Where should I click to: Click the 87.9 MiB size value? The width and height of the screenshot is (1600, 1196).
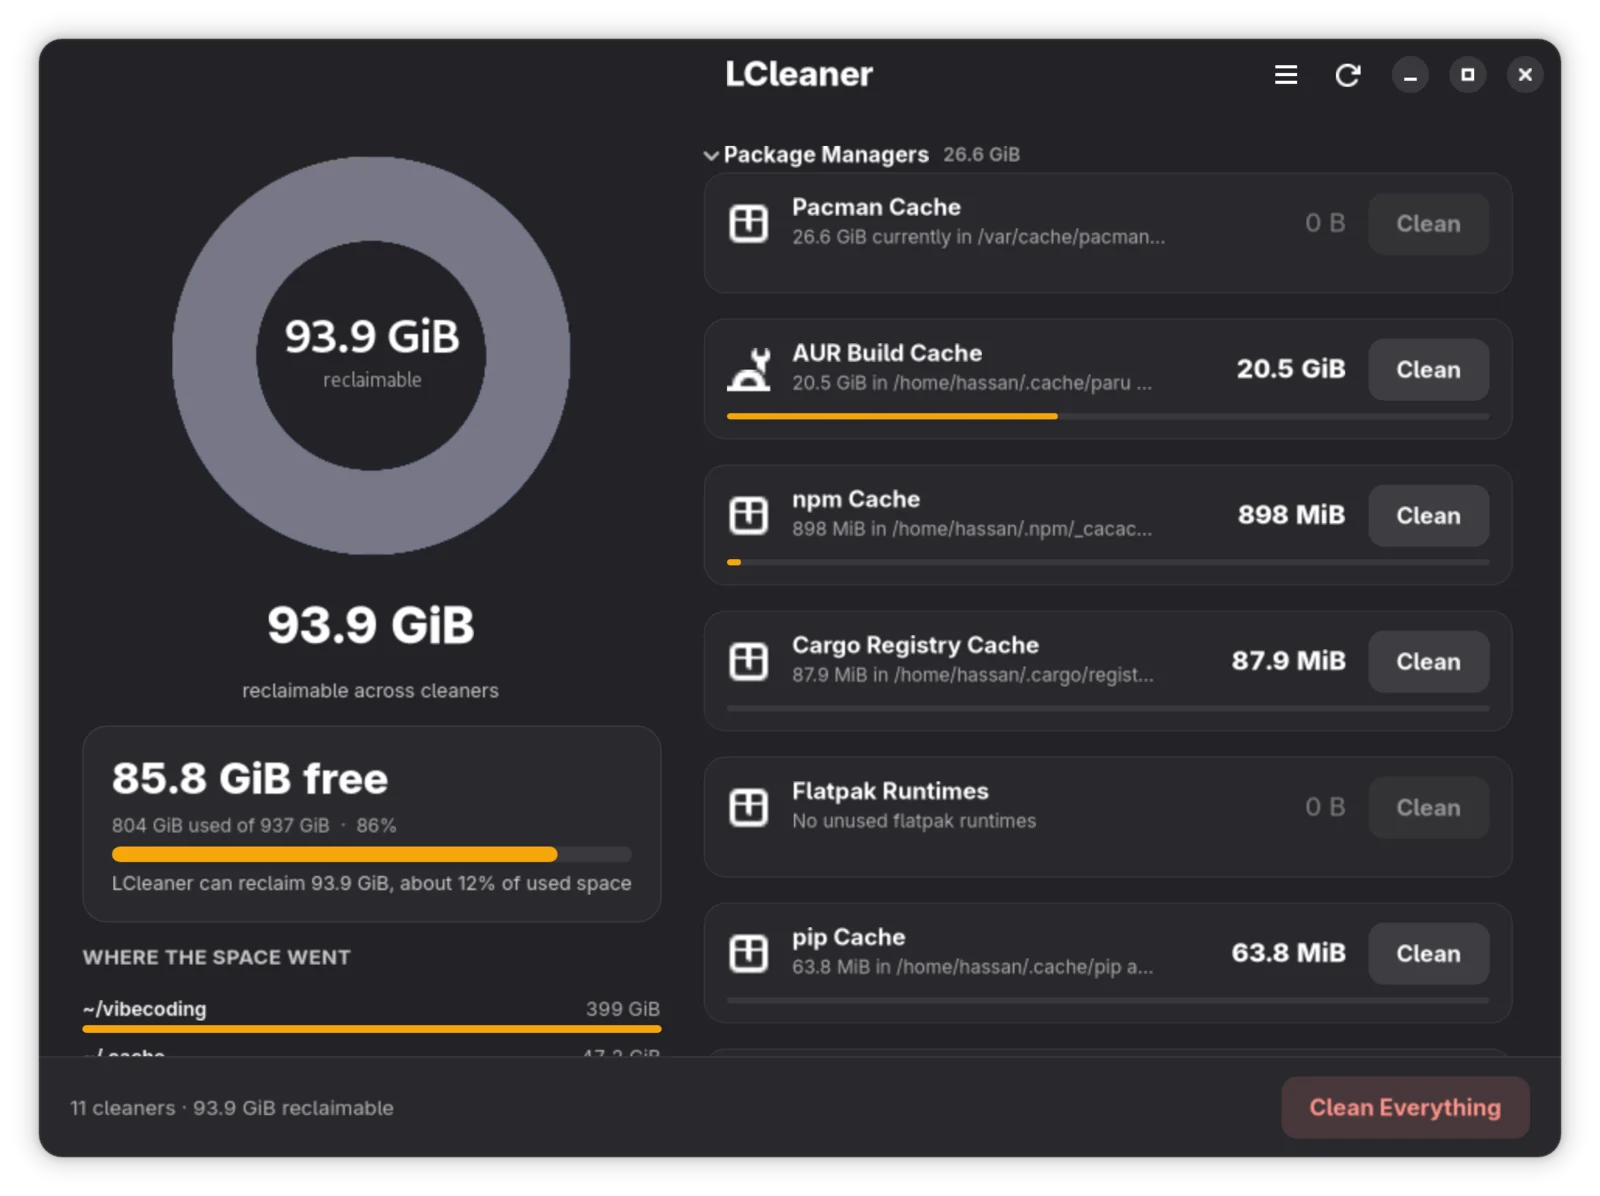tap(1288, 661)
